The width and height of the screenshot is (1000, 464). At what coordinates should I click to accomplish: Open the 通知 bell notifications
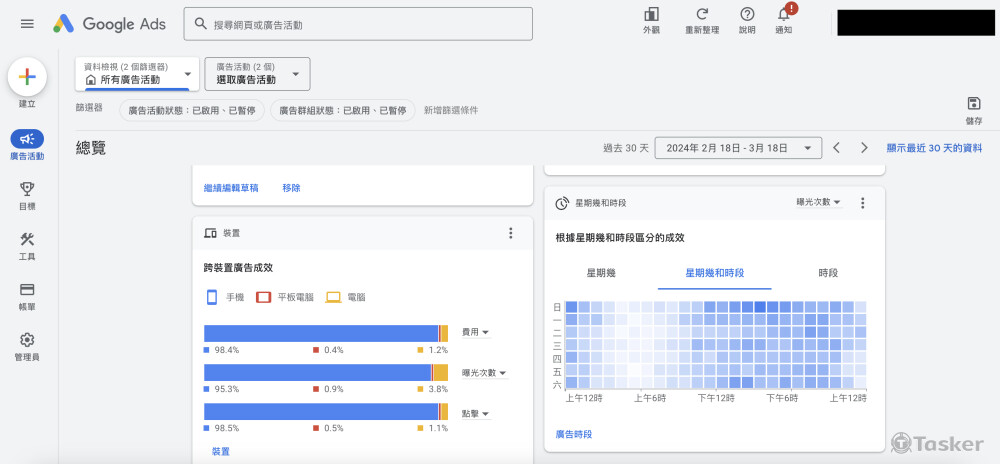click(784, 14)
